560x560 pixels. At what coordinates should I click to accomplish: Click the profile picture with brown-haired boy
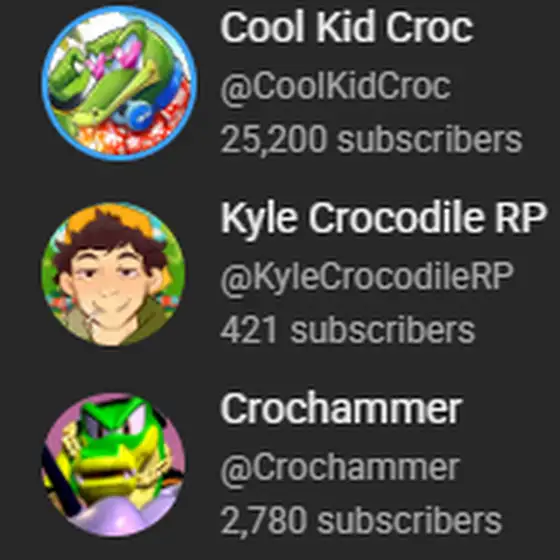pos(113,274)
